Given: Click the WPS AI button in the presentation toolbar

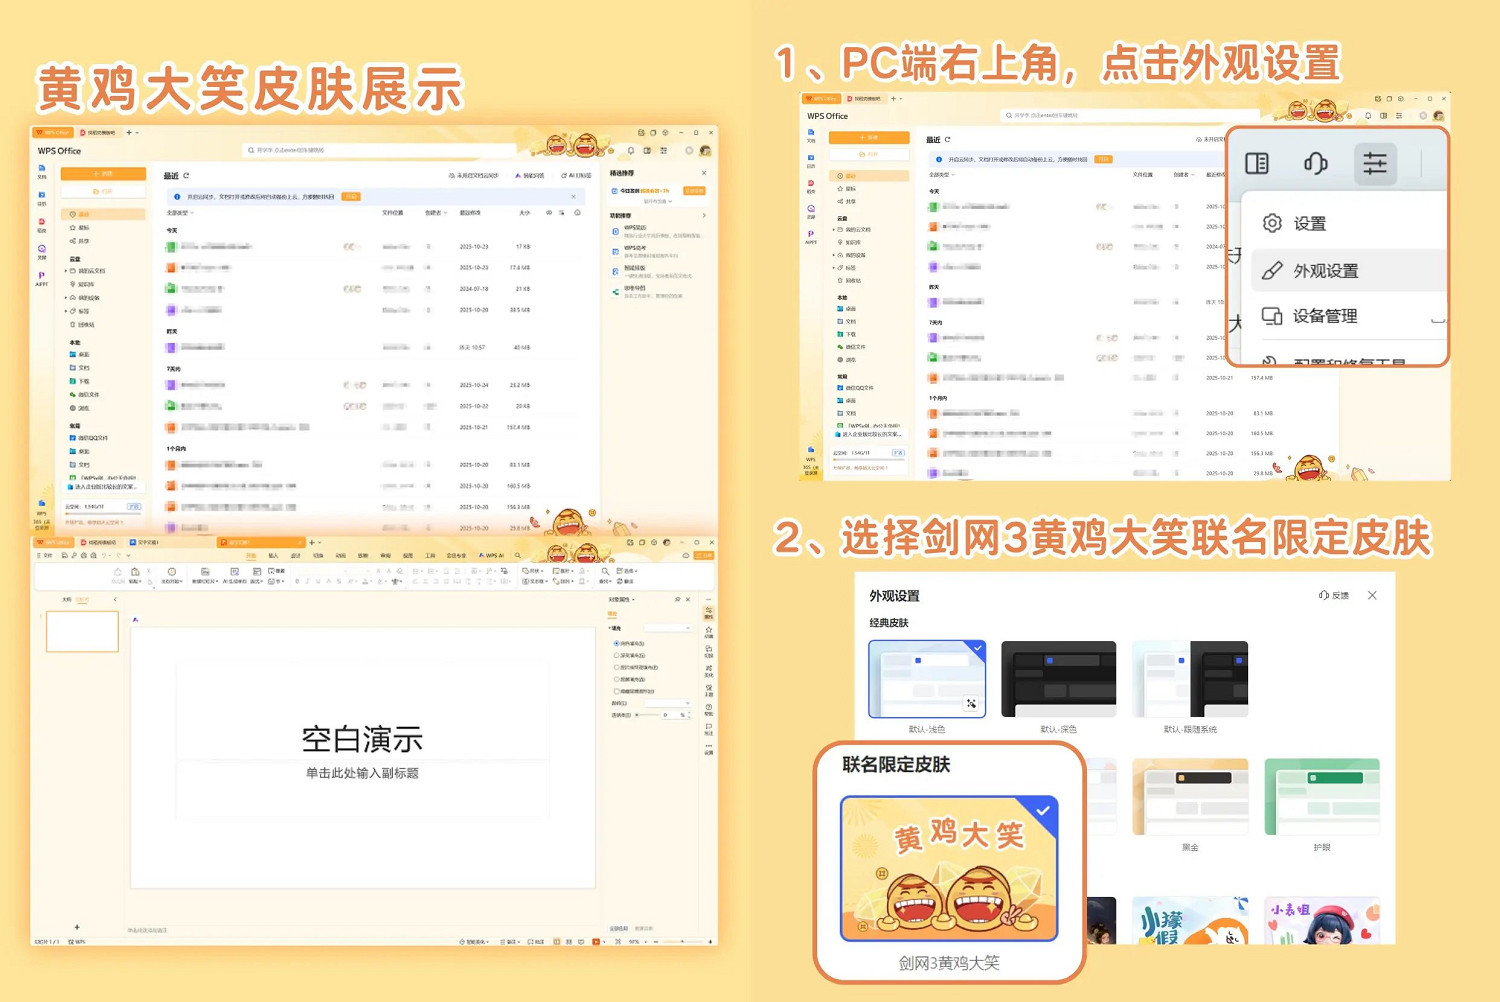Looking at the screenshot, I should pyautogui.click(x=491, y=556).
